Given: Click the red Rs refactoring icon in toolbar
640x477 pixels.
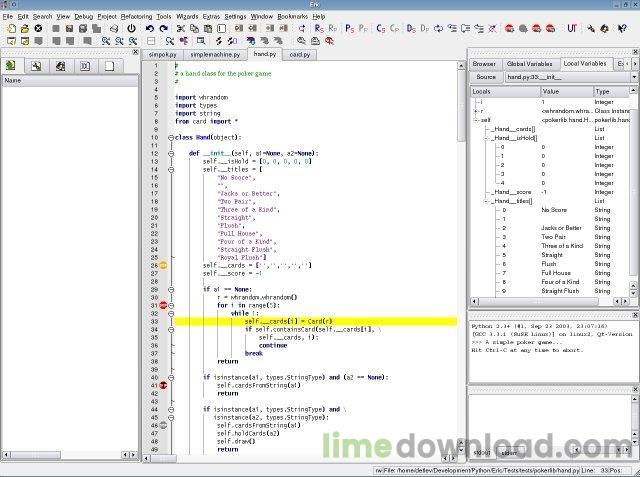Looking at the screenshot, I should click(x=319, y=29).
